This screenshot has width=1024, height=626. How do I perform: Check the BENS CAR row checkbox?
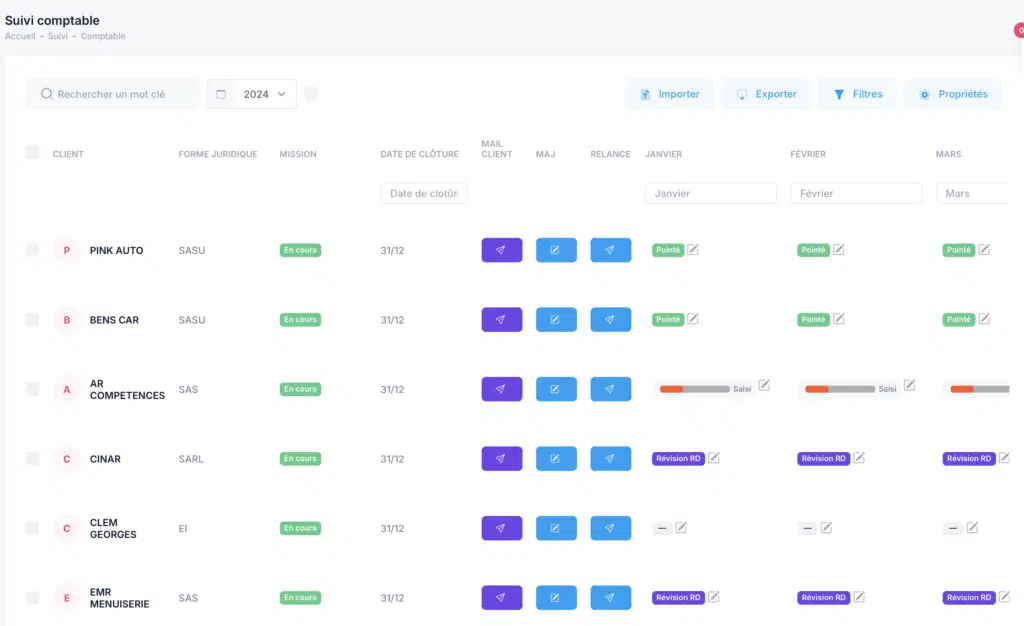point(32,320)
